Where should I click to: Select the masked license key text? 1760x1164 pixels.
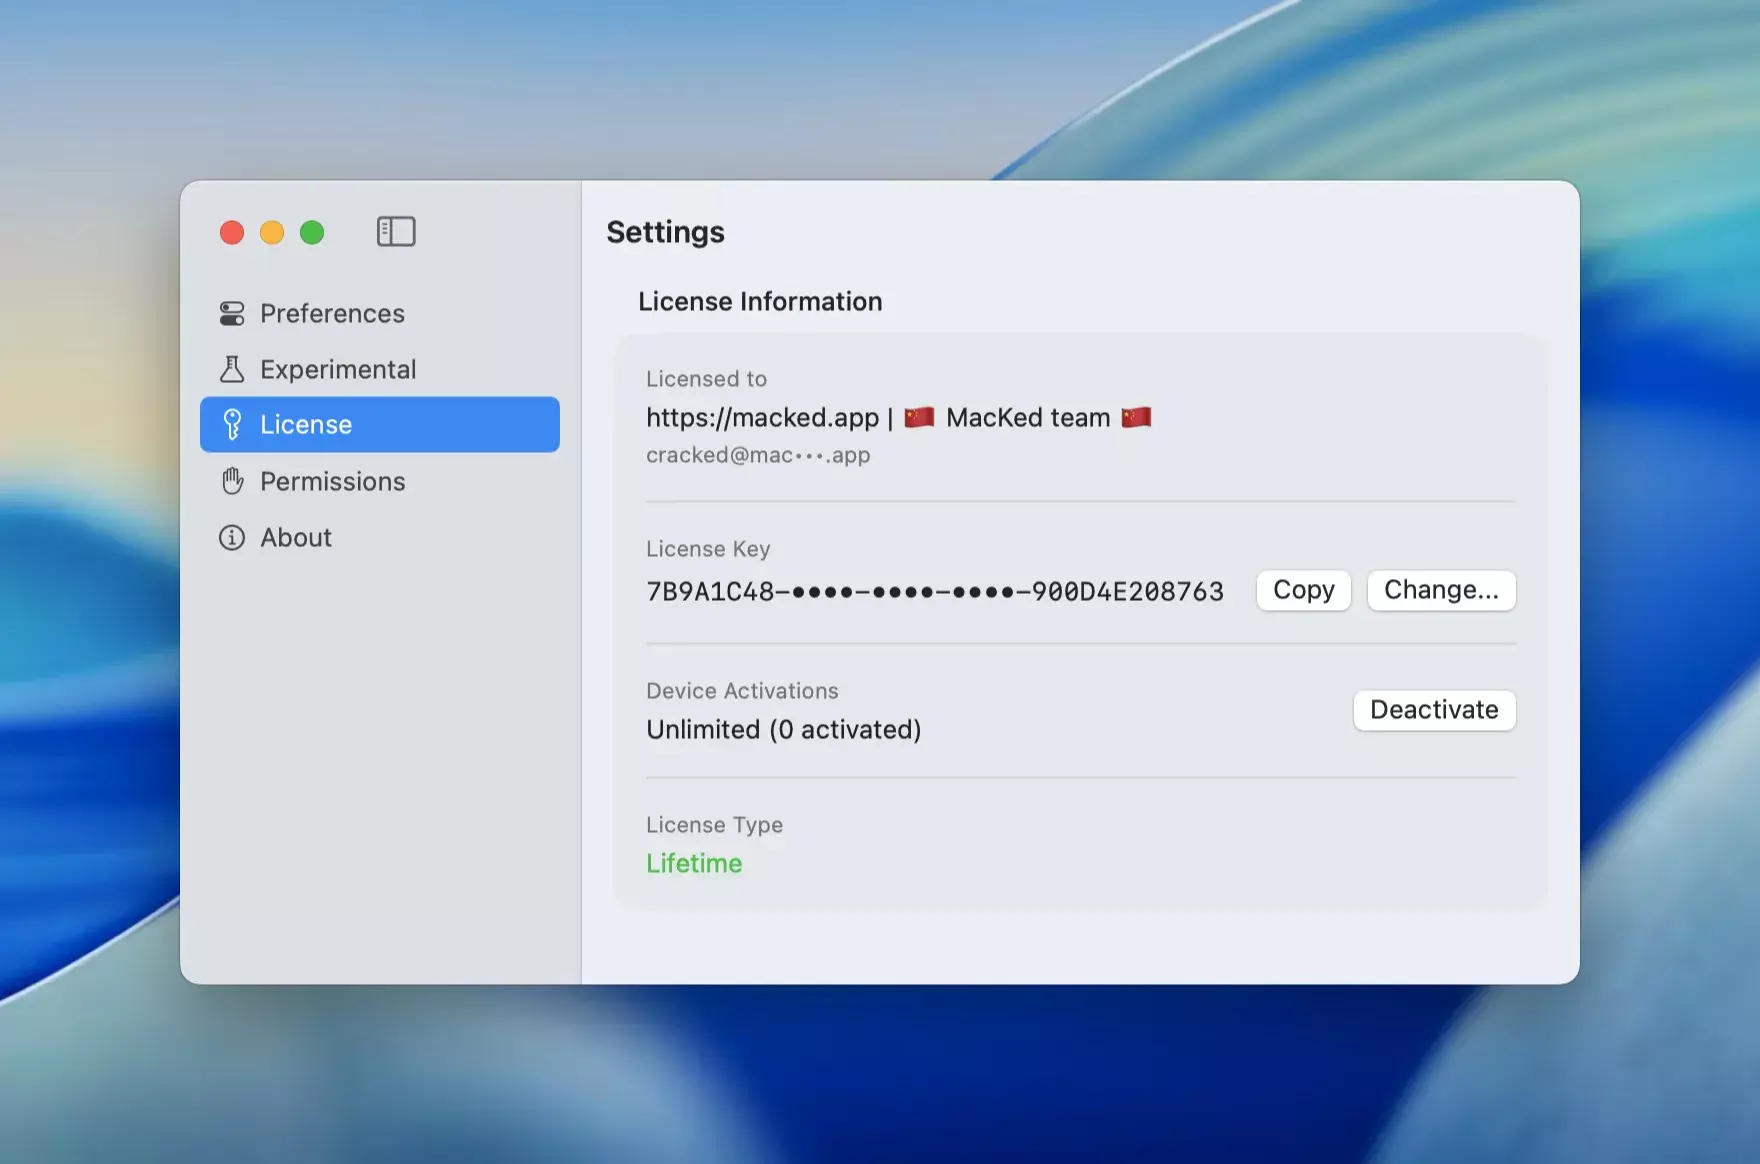[935, 591]
